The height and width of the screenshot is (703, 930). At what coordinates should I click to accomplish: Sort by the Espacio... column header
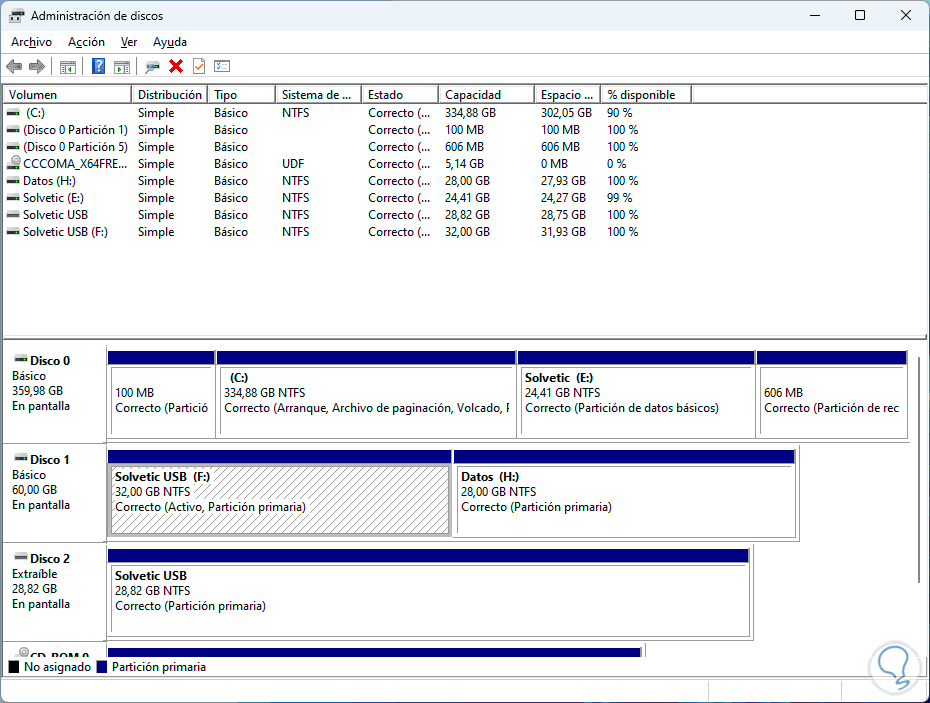pyautogui.click(x=568, y=95)
